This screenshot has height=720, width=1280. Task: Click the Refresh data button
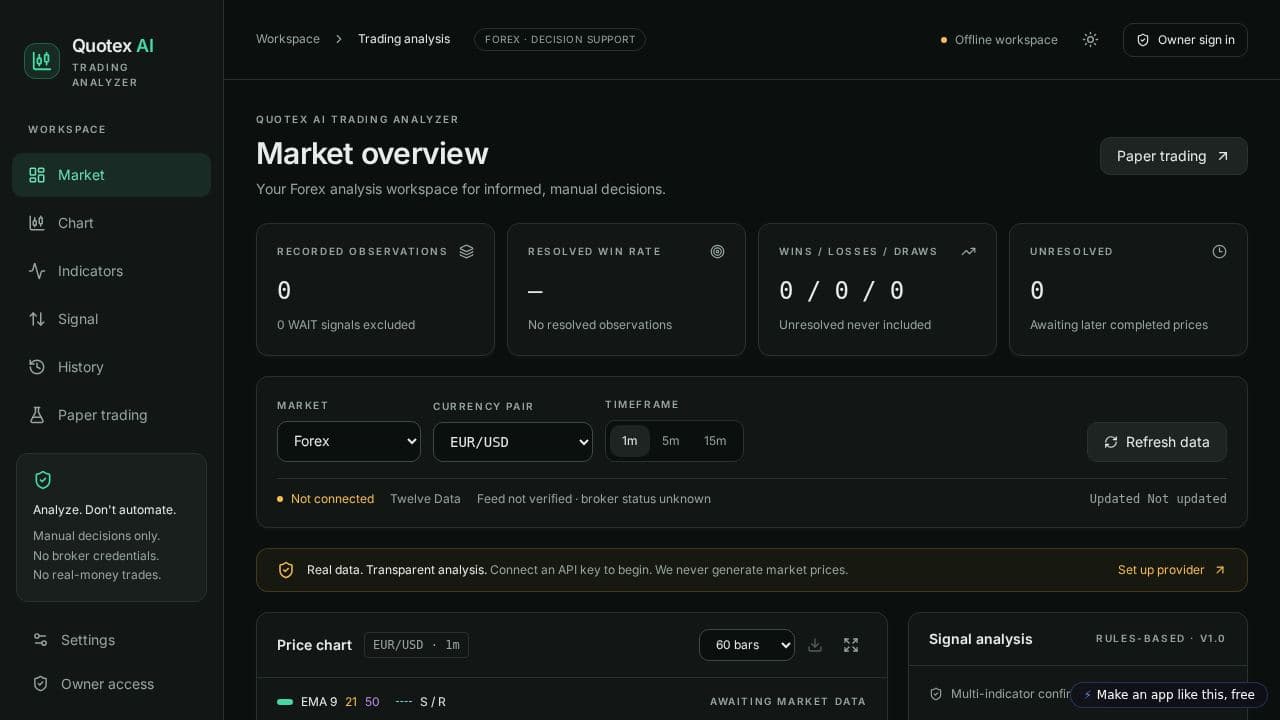point(1157,442)
